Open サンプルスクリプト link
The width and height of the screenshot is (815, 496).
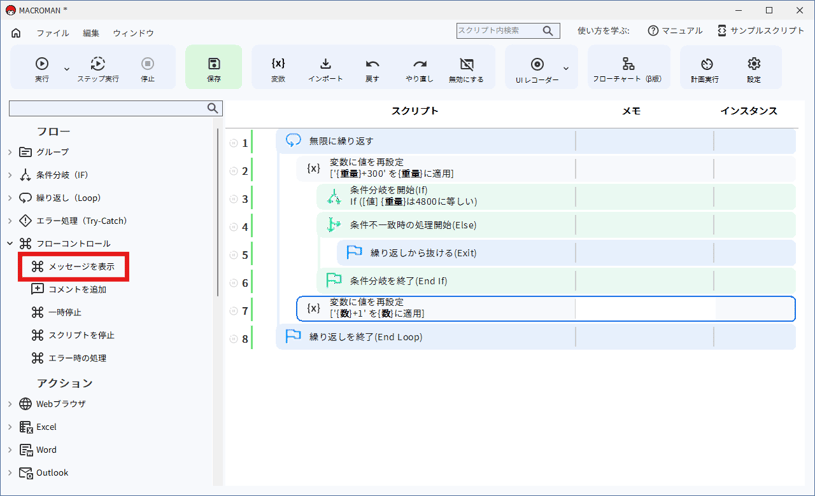(761, 31)
